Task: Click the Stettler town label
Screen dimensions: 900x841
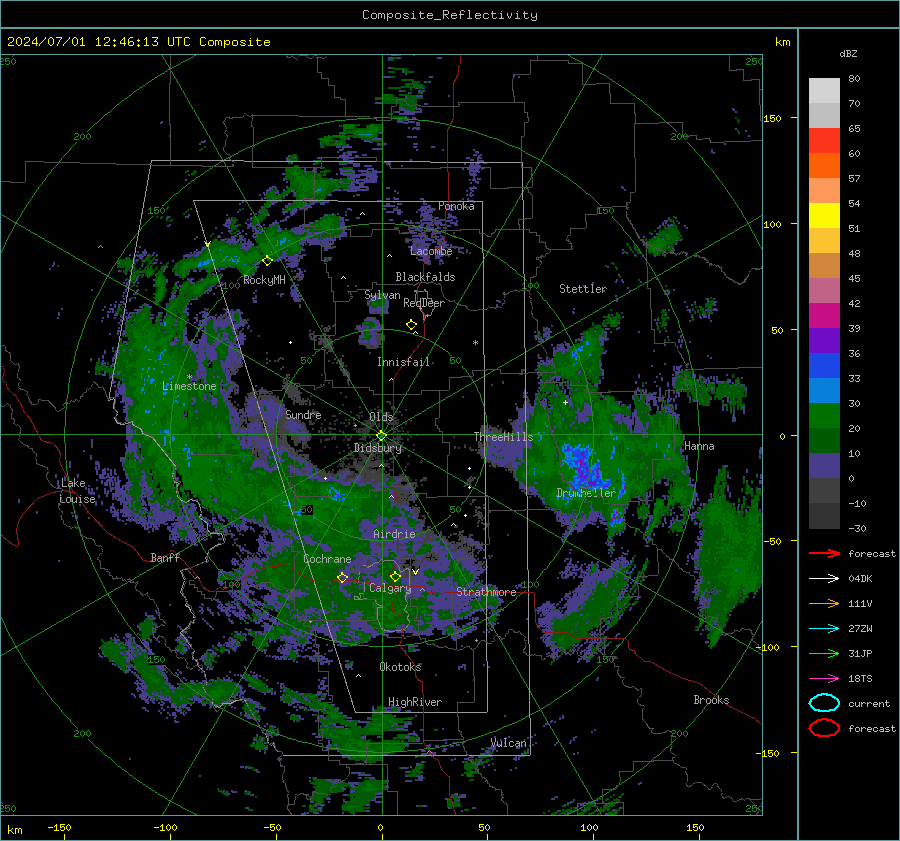Action: pos(583,289)
